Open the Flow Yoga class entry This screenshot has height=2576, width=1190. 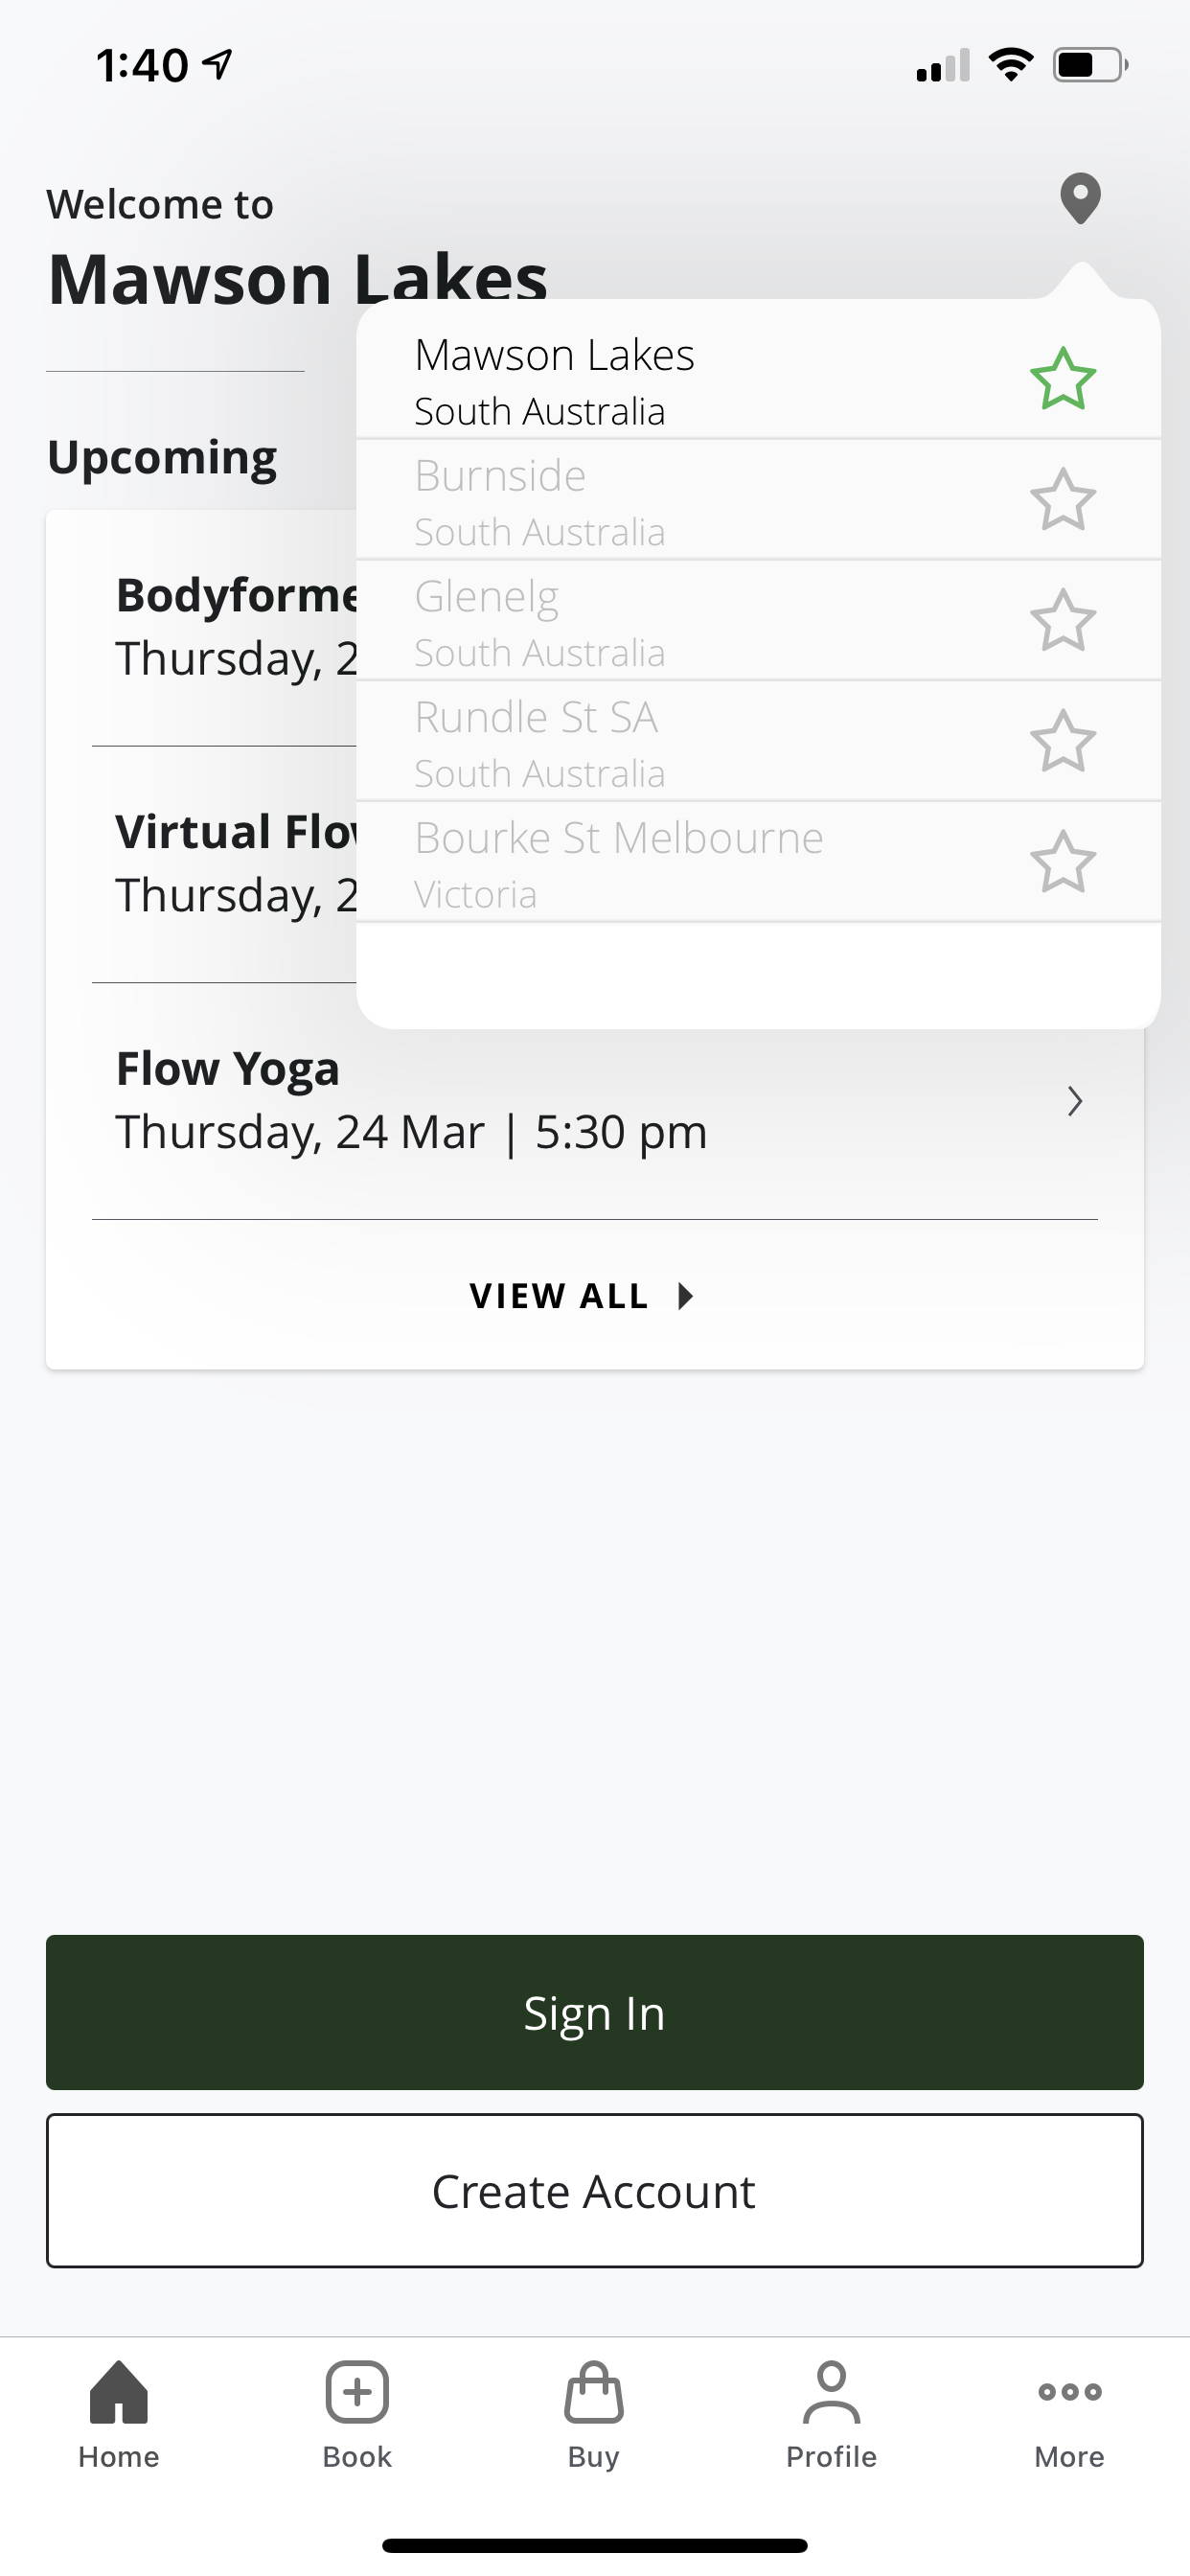(x=410, y=1101)
